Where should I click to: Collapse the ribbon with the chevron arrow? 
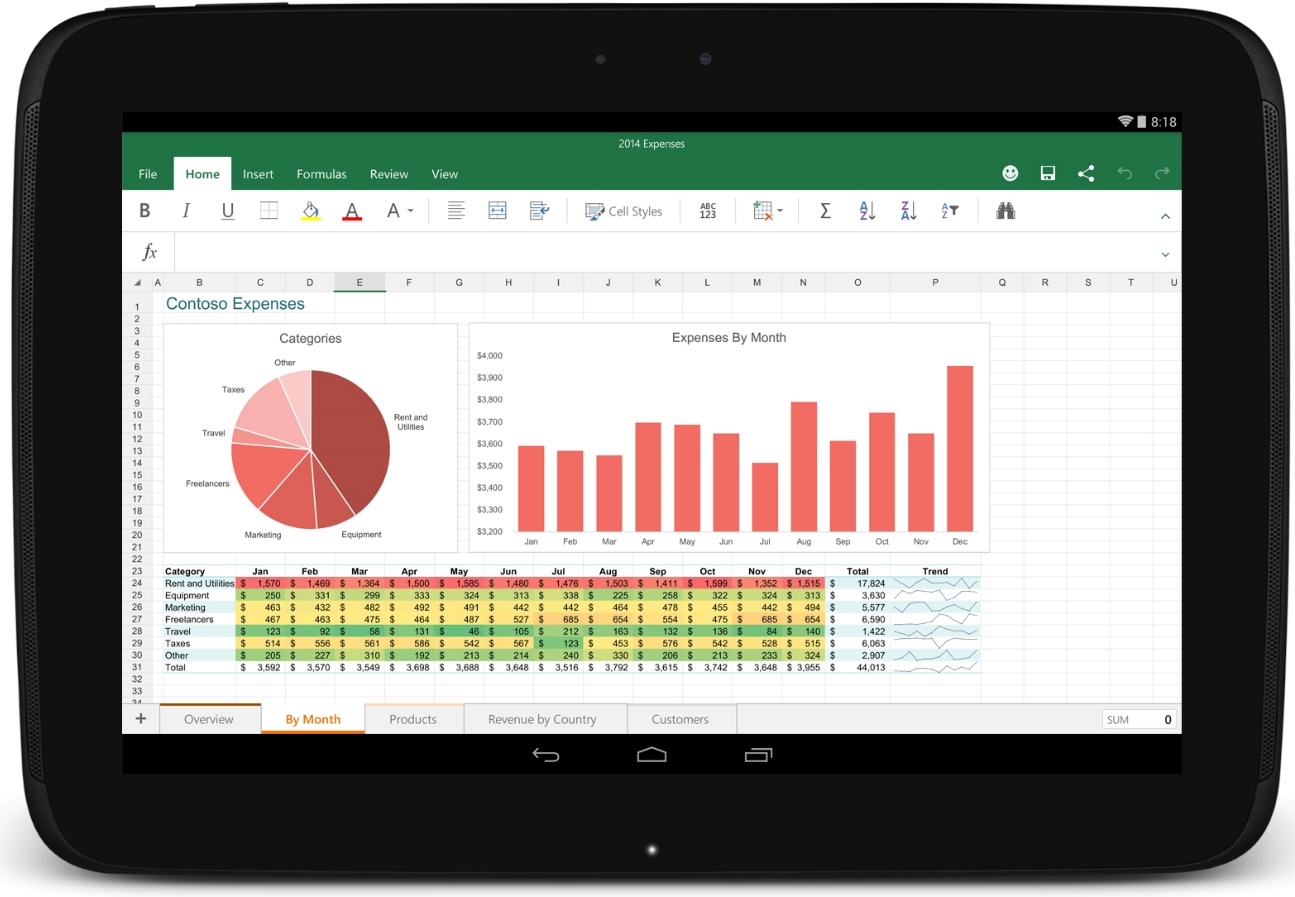click(x=1164, y=214)
